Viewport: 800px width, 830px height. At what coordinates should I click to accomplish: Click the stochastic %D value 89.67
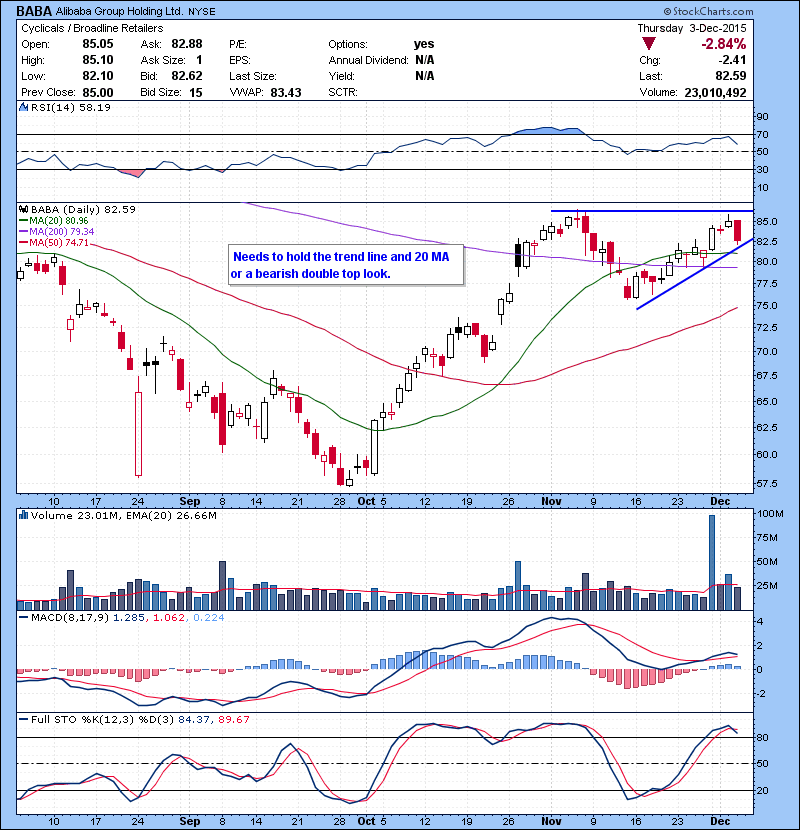click(233, 719)
